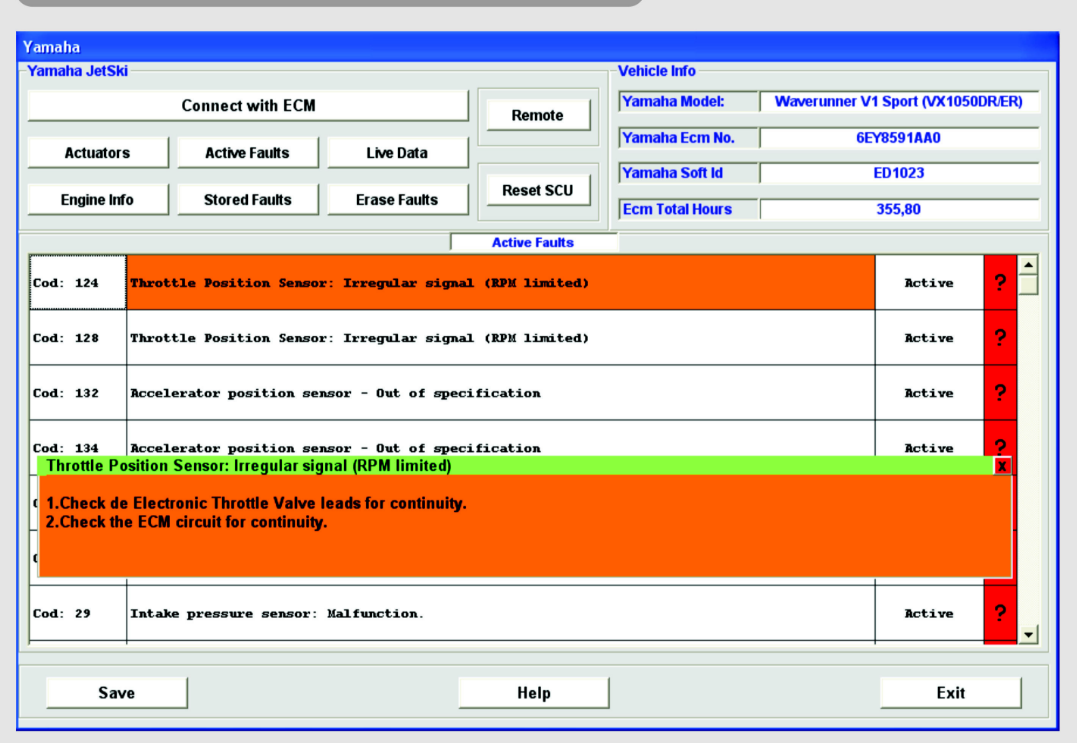
Task: Select the Cod: 29 cell
Action: 78,613
